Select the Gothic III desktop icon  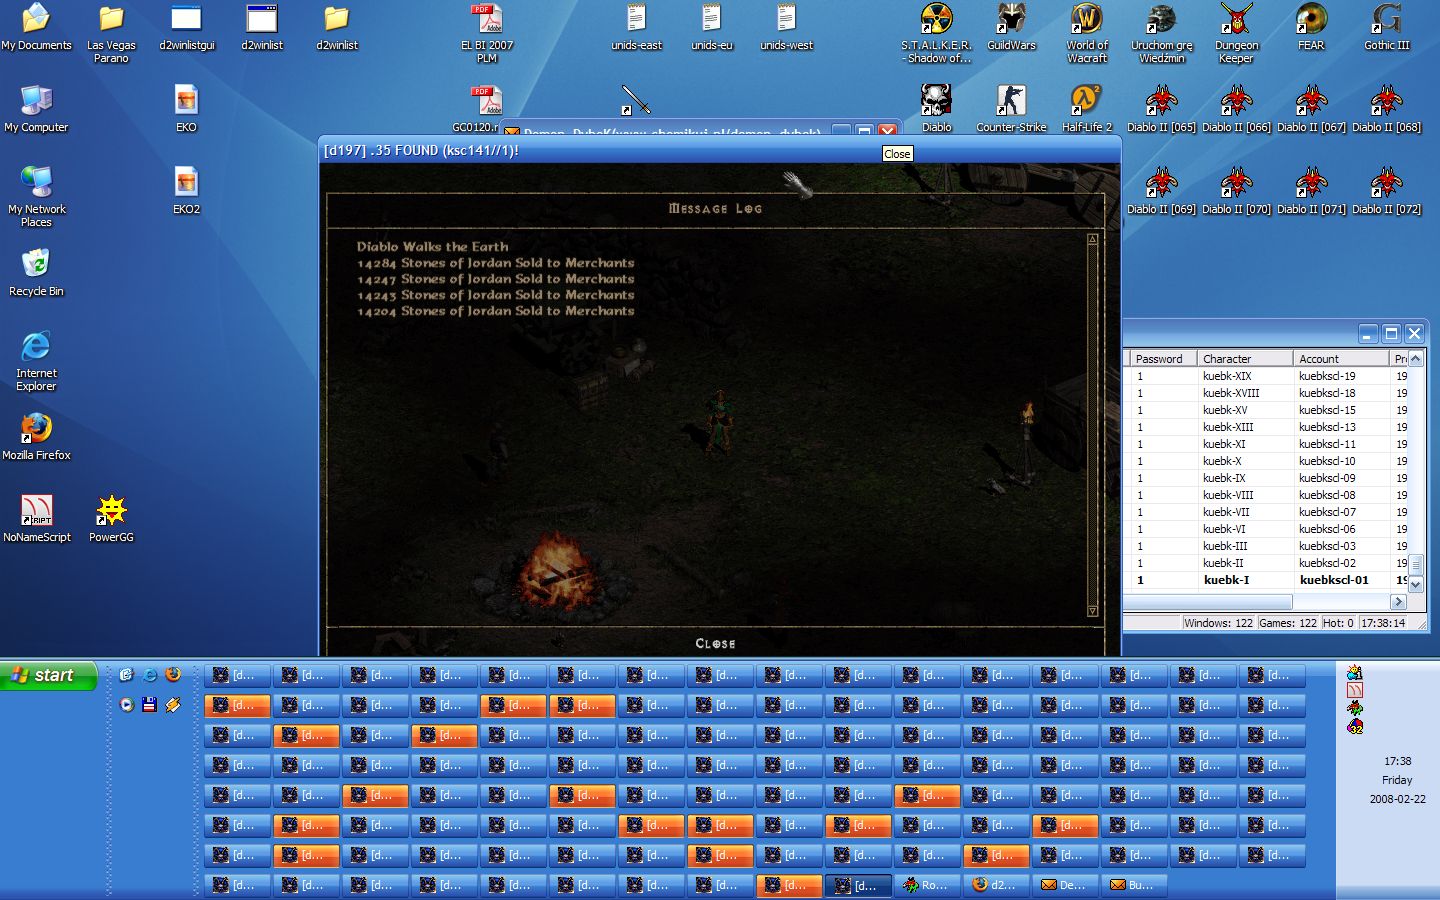click(x=1386, y=27)
